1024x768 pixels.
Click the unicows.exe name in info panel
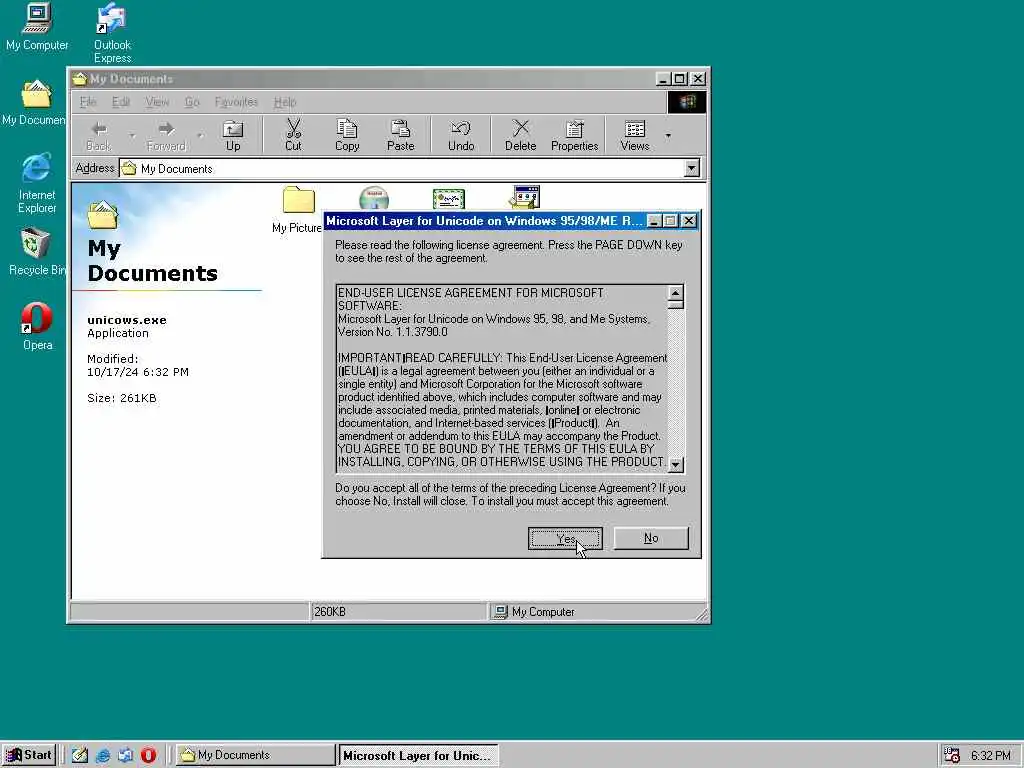pyautogui.click(x=127, y=320)
